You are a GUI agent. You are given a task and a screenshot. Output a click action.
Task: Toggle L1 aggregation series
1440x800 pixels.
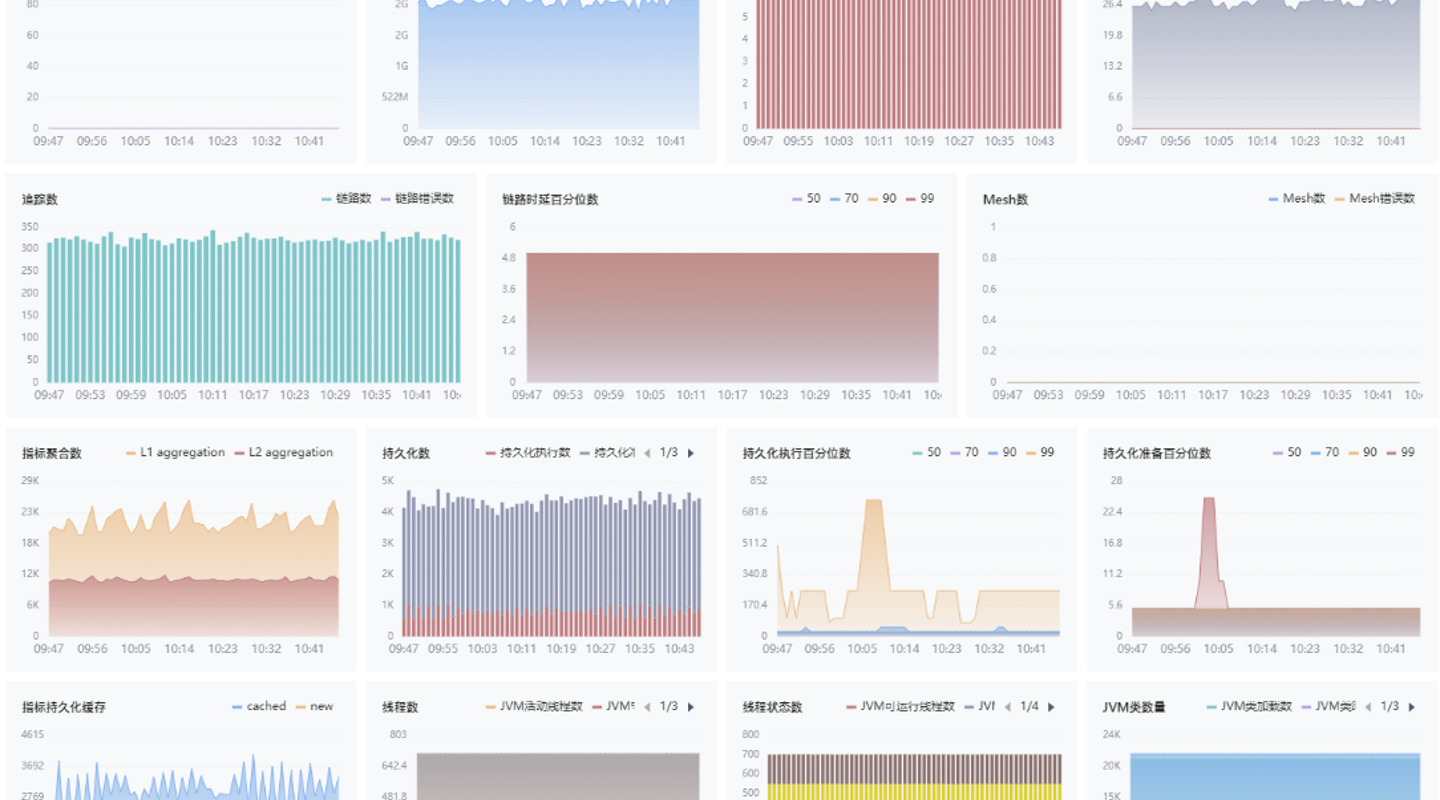click(x=175, y=453)
